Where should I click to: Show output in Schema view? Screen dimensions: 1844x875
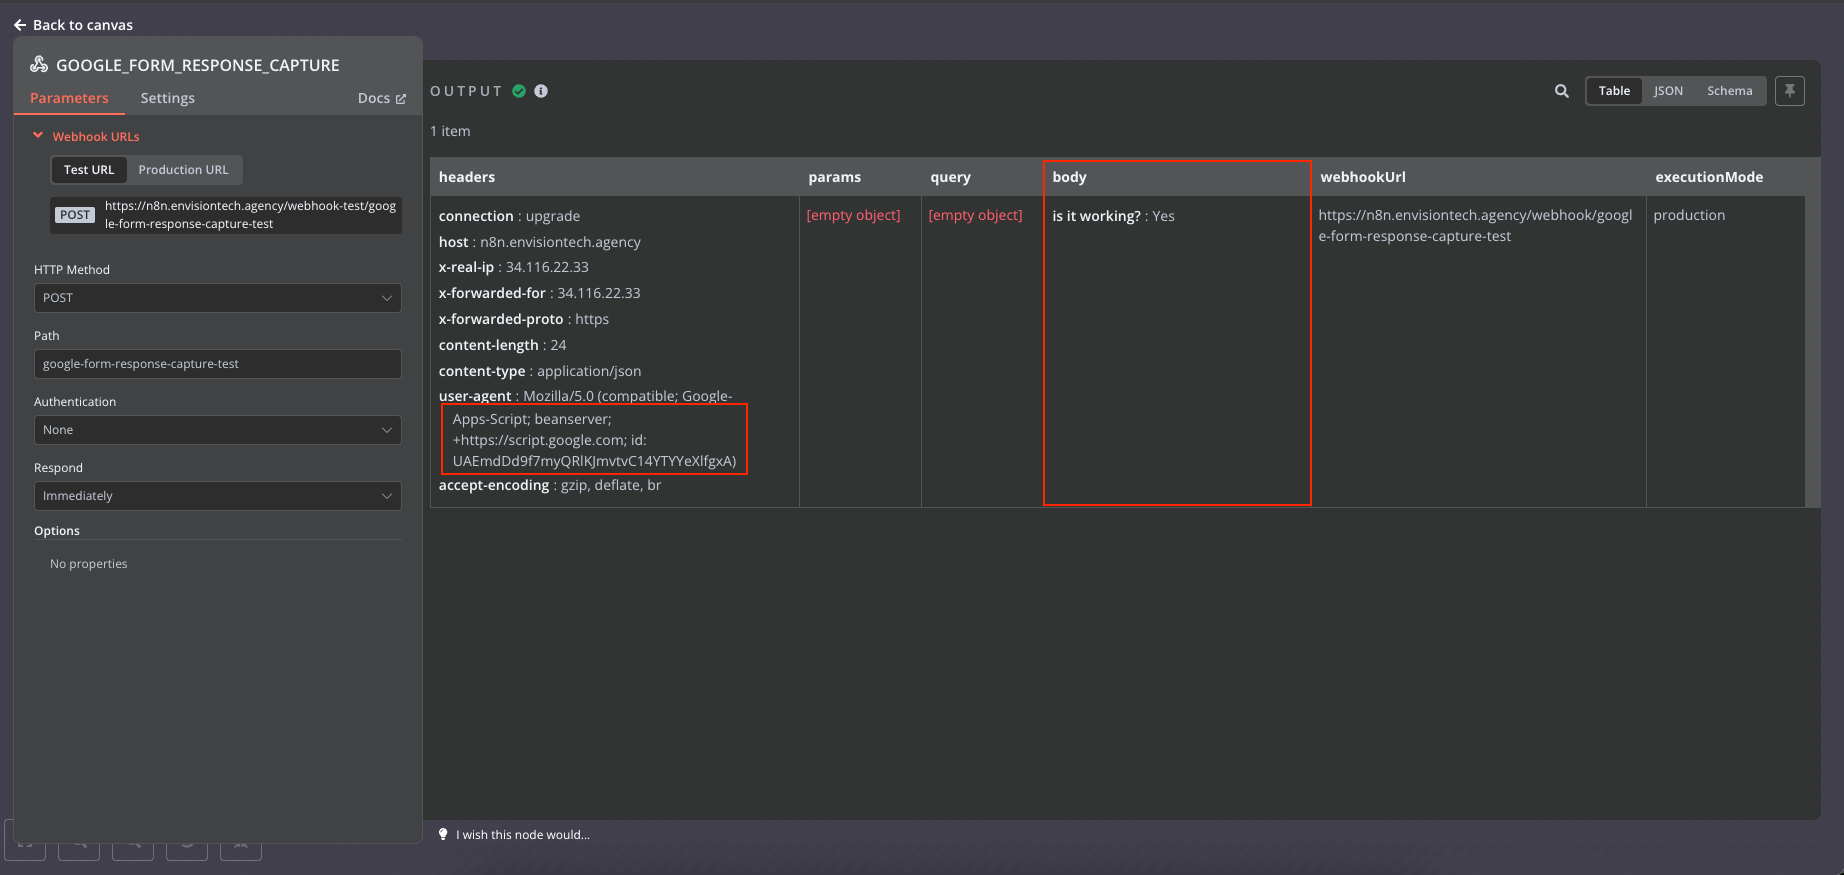(1729, 91)
